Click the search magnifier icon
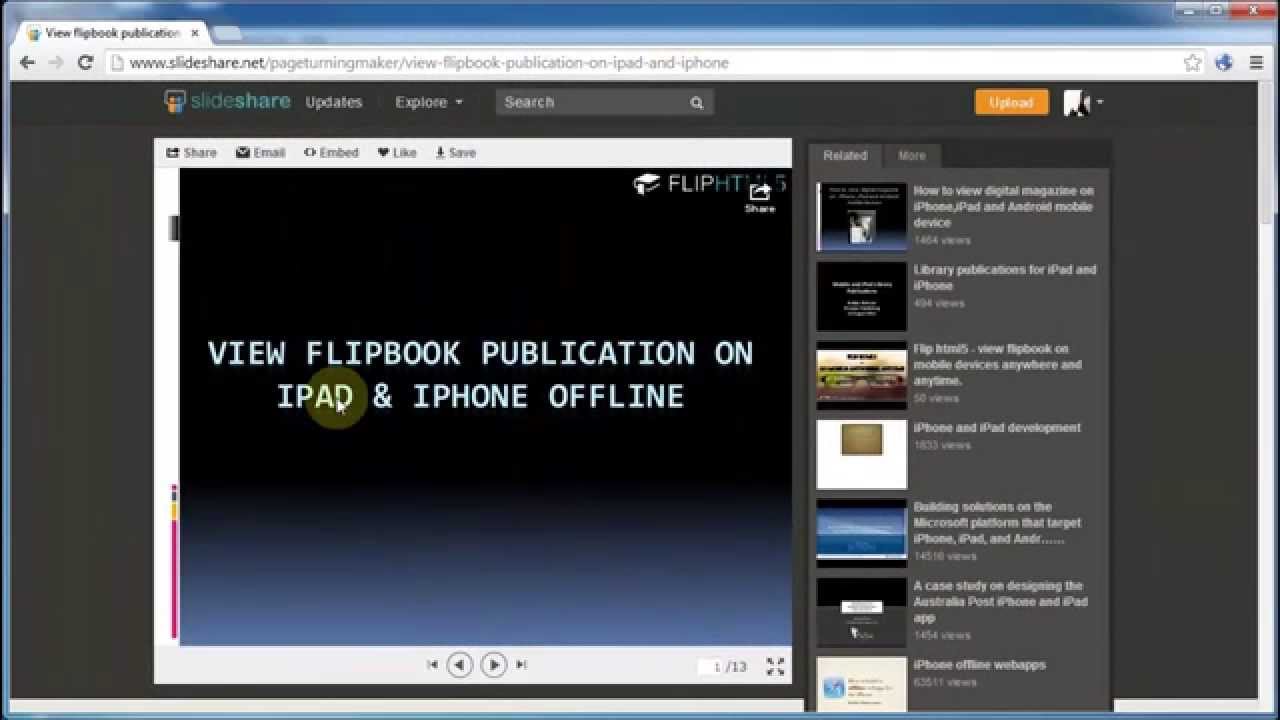 click(696, 102)
